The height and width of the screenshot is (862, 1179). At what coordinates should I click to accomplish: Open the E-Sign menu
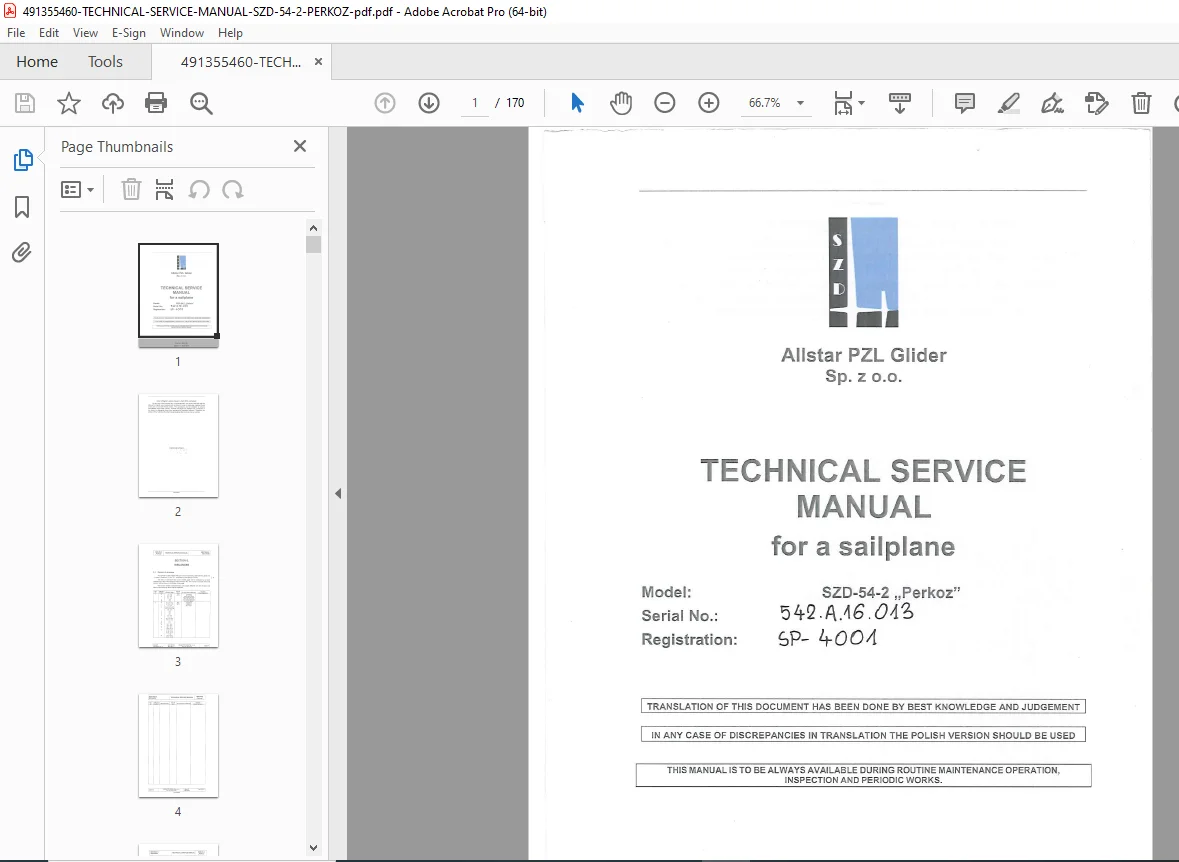pyautogui.click(x=129, y=33)
